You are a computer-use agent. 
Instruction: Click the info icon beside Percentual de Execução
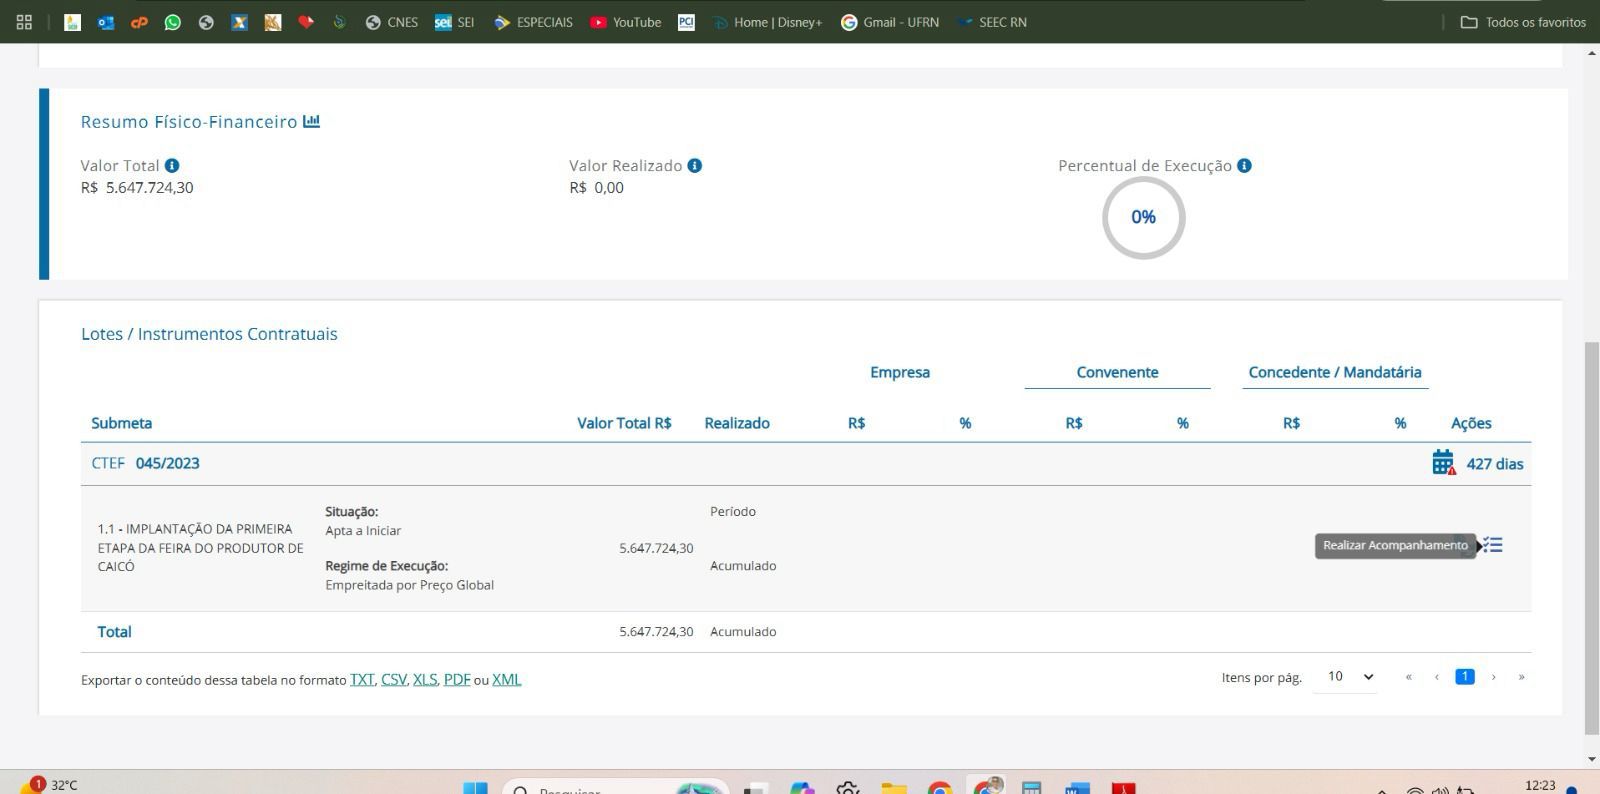(x=1244, y=166)
